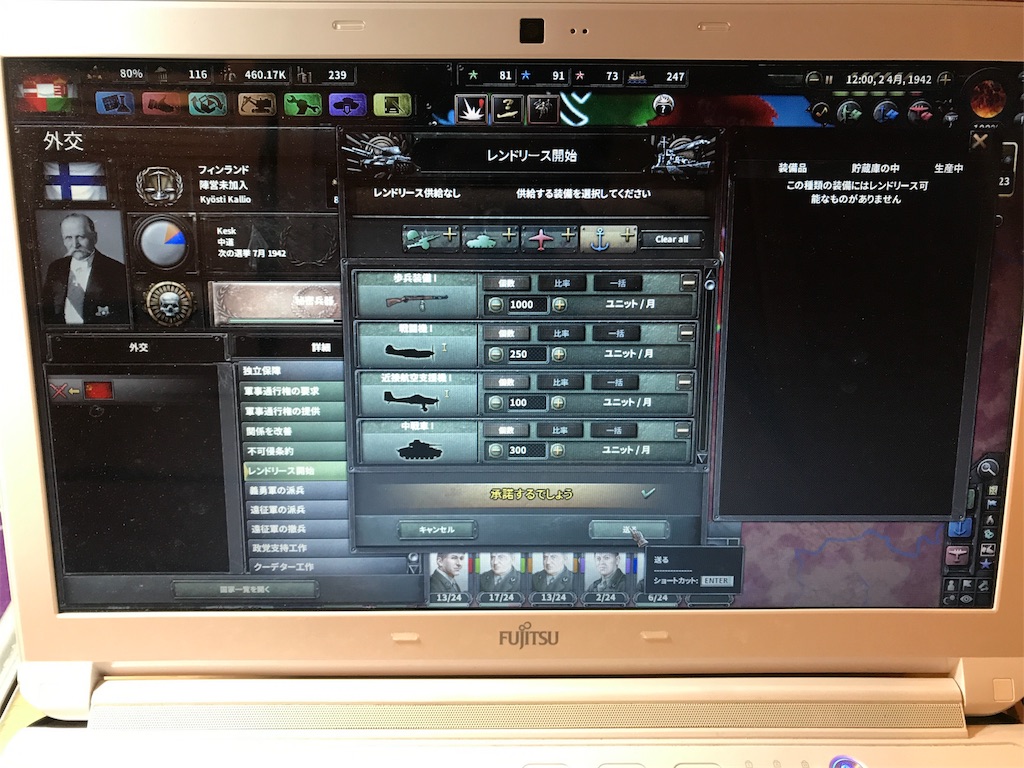Select 比率 mode for 戦闘機
Screen dimensions: 1024x768
coord(561,333)
